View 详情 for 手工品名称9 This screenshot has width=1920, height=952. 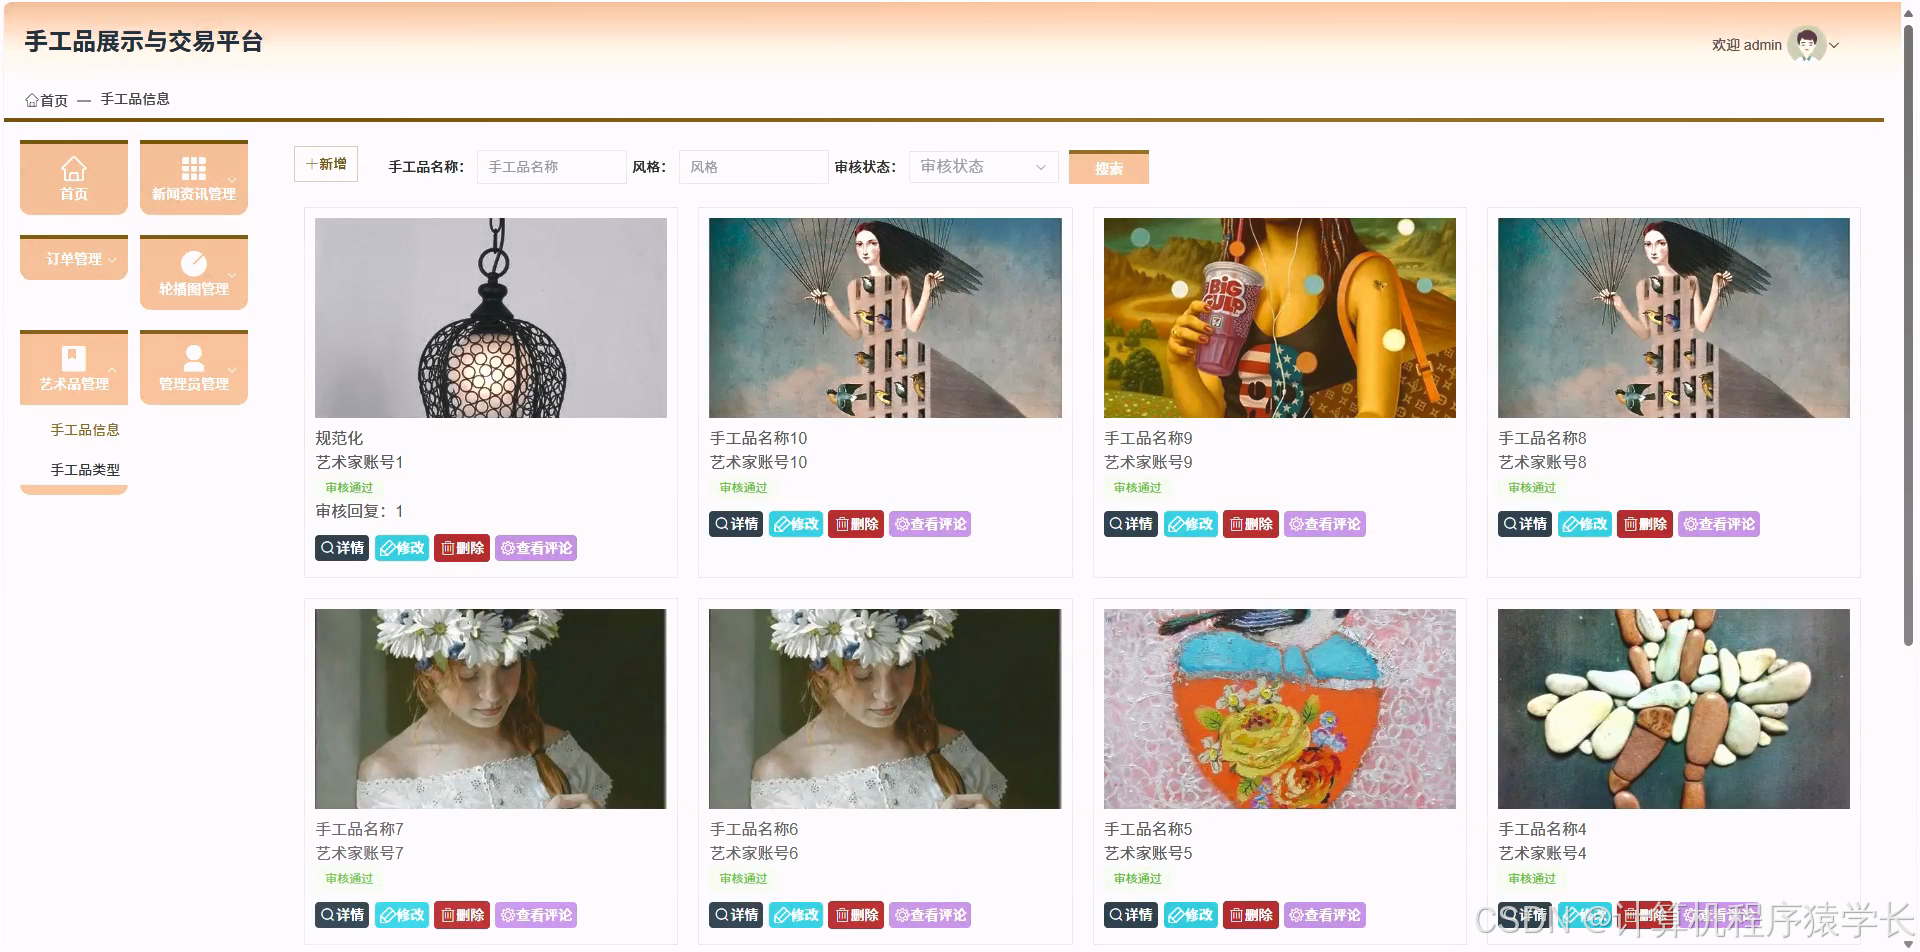1131,524
